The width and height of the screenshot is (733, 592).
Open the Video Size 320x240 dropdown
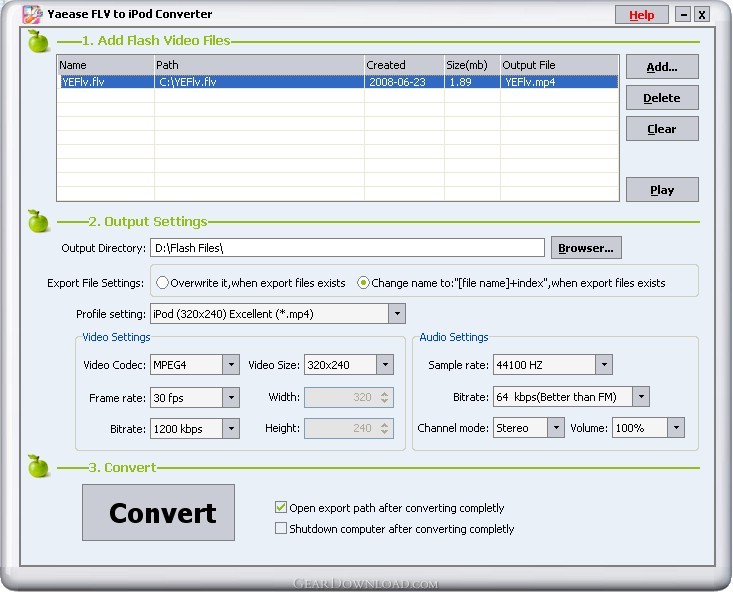click(x=385, y=365)
